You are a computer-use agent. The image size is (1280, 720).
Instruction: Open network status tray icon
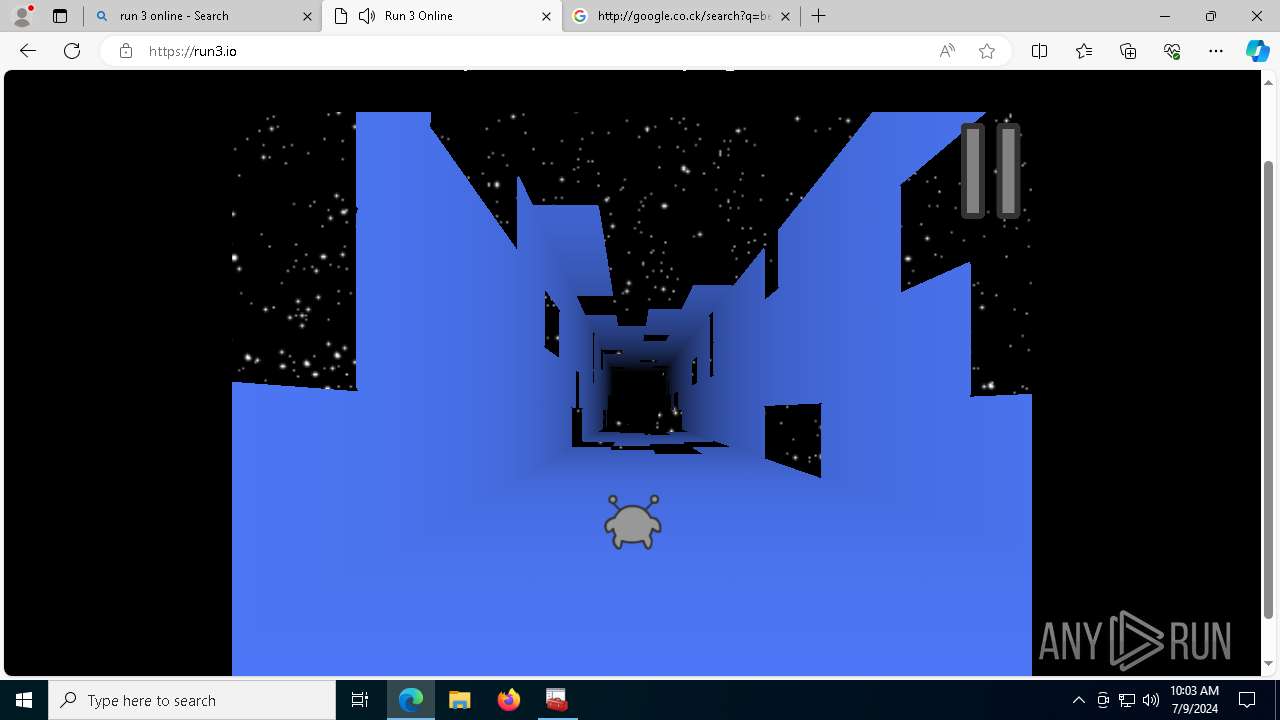1127,700
